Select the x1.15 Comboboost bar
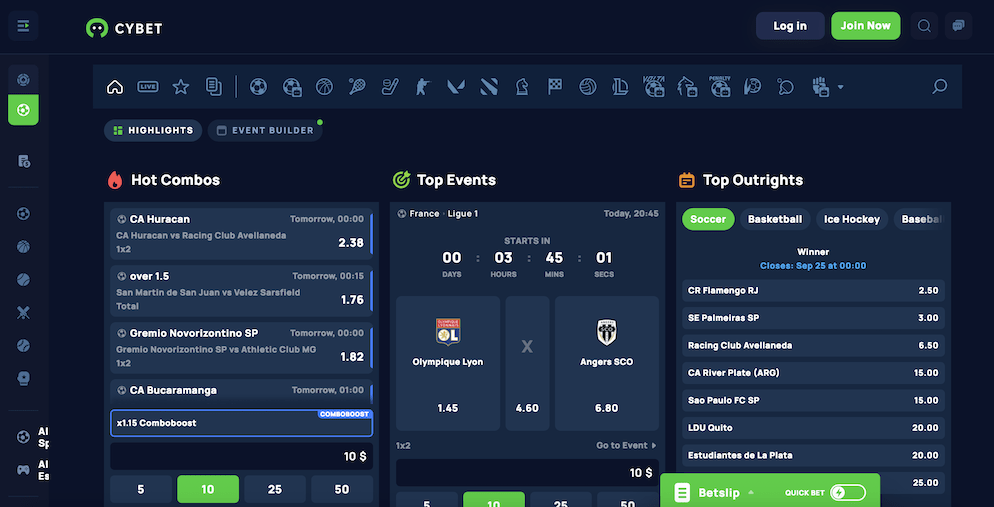The width and height of the screenshot is (994, 507). pyautogui.click(x=242, y=423)
